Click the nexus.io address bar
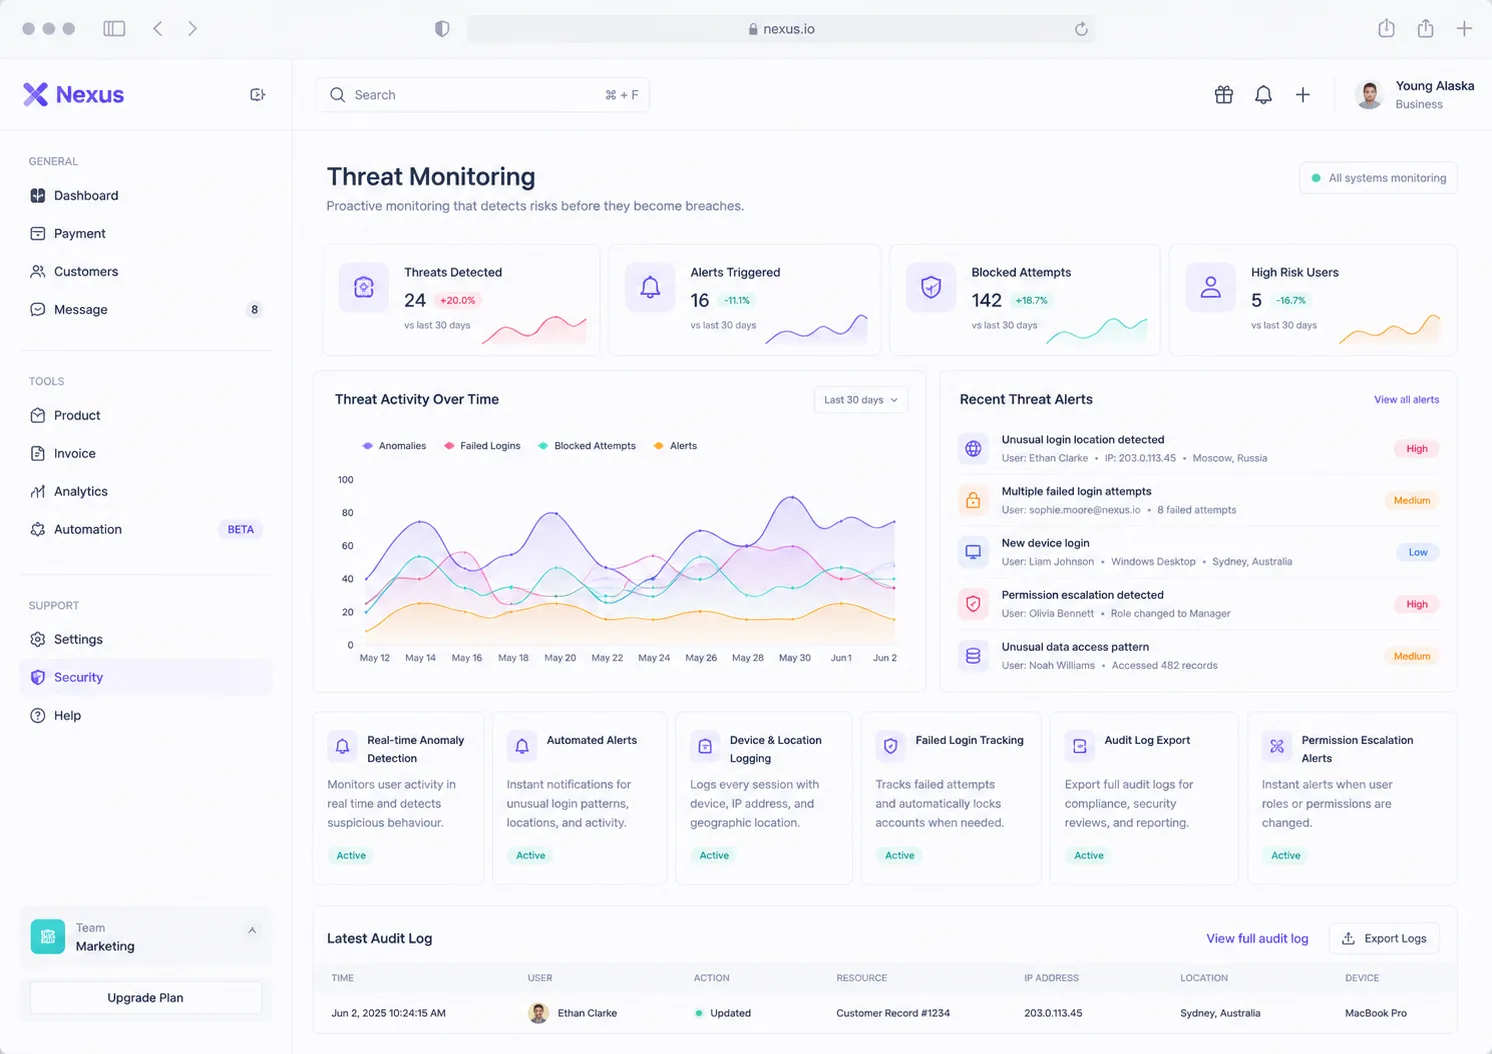The height and width of the screenshot is (1054, 1492). click(781, 29)
